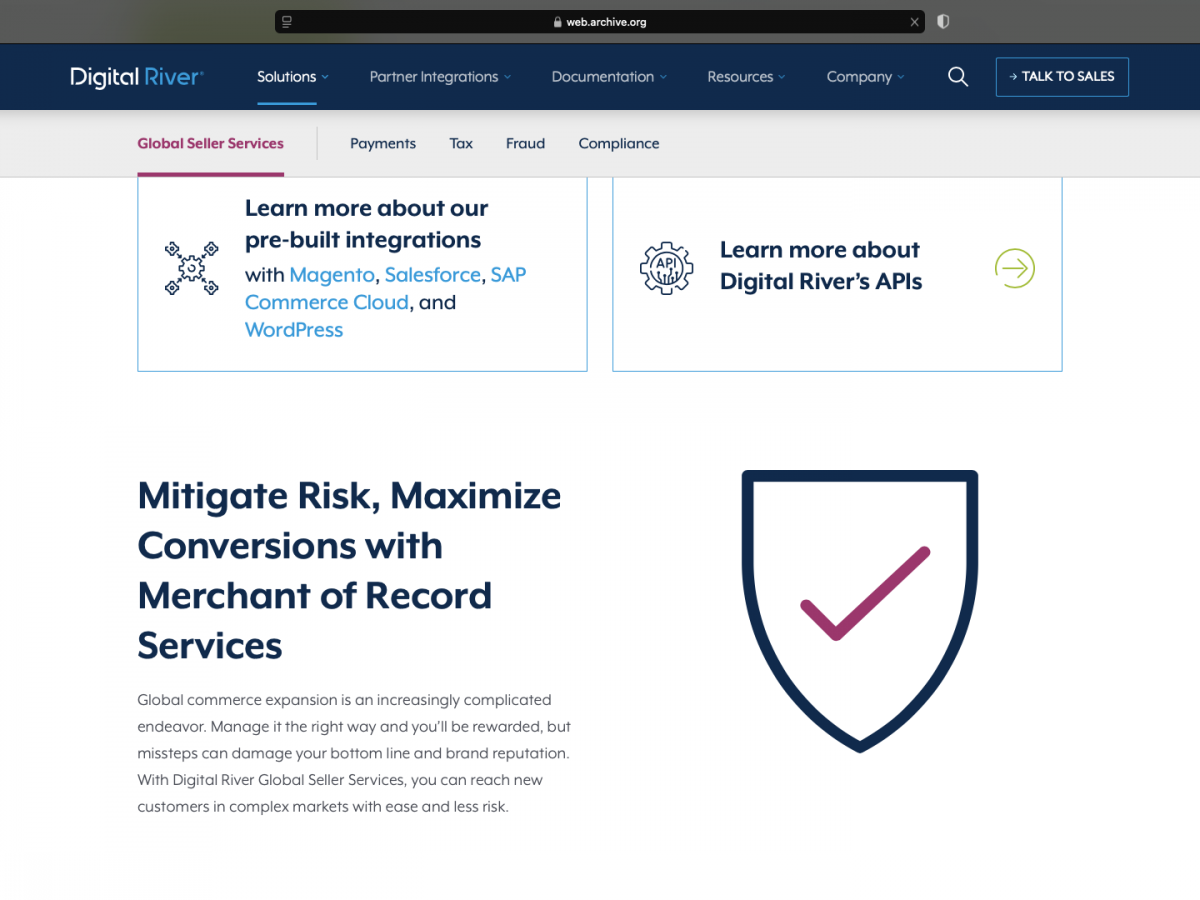Screen dimensions: 1200x900
Task: Click the address bar site settings icon
Action: pyautogui.click(x=288, y=21)
